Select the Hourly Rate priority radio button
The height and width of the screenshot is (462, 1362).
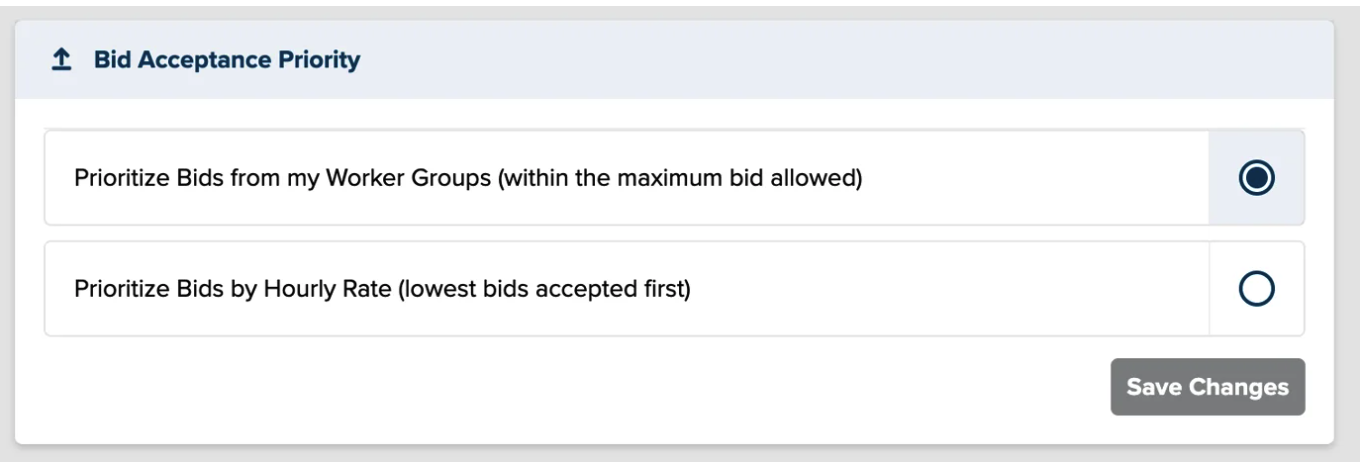1256,289
